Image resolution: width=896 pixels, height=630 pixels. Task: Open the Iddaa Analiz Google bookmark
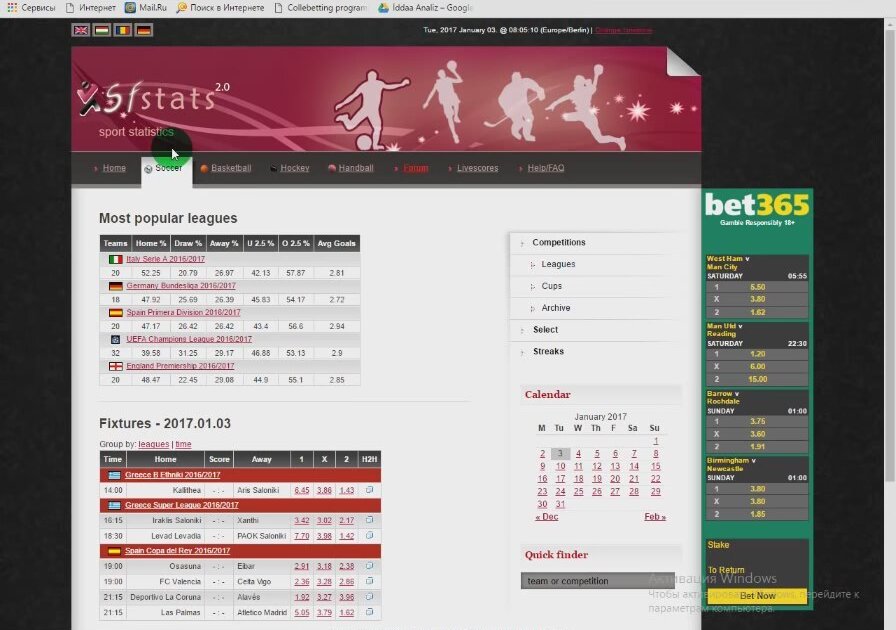(x=426, y=8)
